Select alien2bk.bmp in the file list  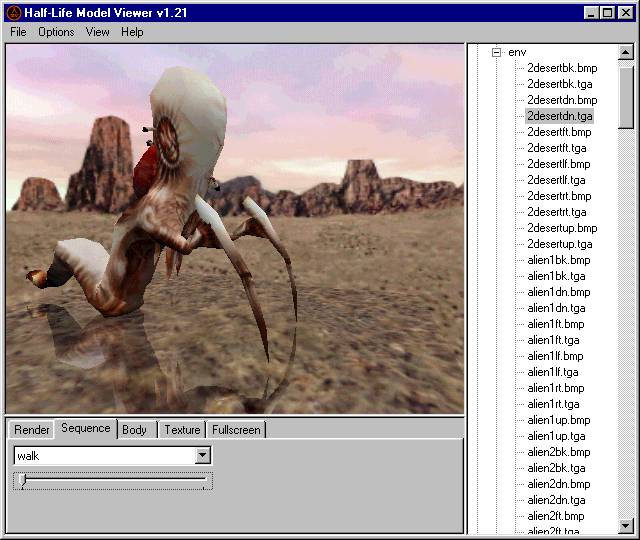pyautogui.click(x=559, y=452)
